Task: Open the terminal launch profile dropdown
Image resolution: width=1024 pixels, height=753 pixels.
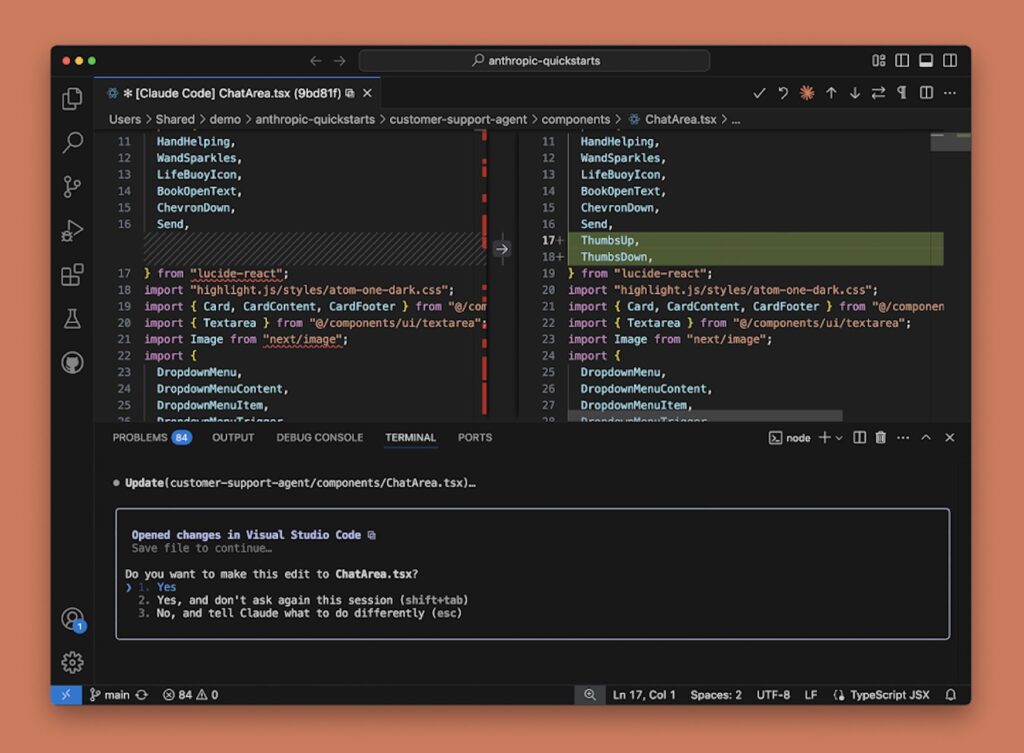Action: click(839, 438)
